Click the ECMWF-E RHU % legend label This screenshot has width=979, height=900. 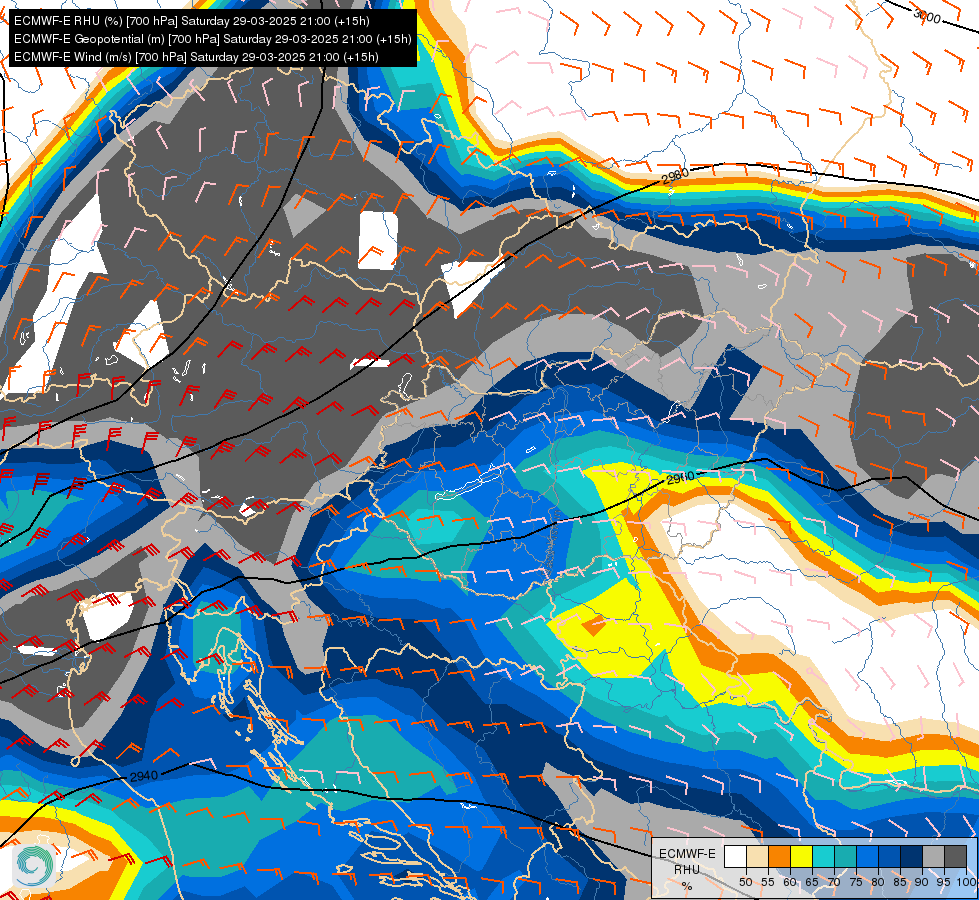687,869
